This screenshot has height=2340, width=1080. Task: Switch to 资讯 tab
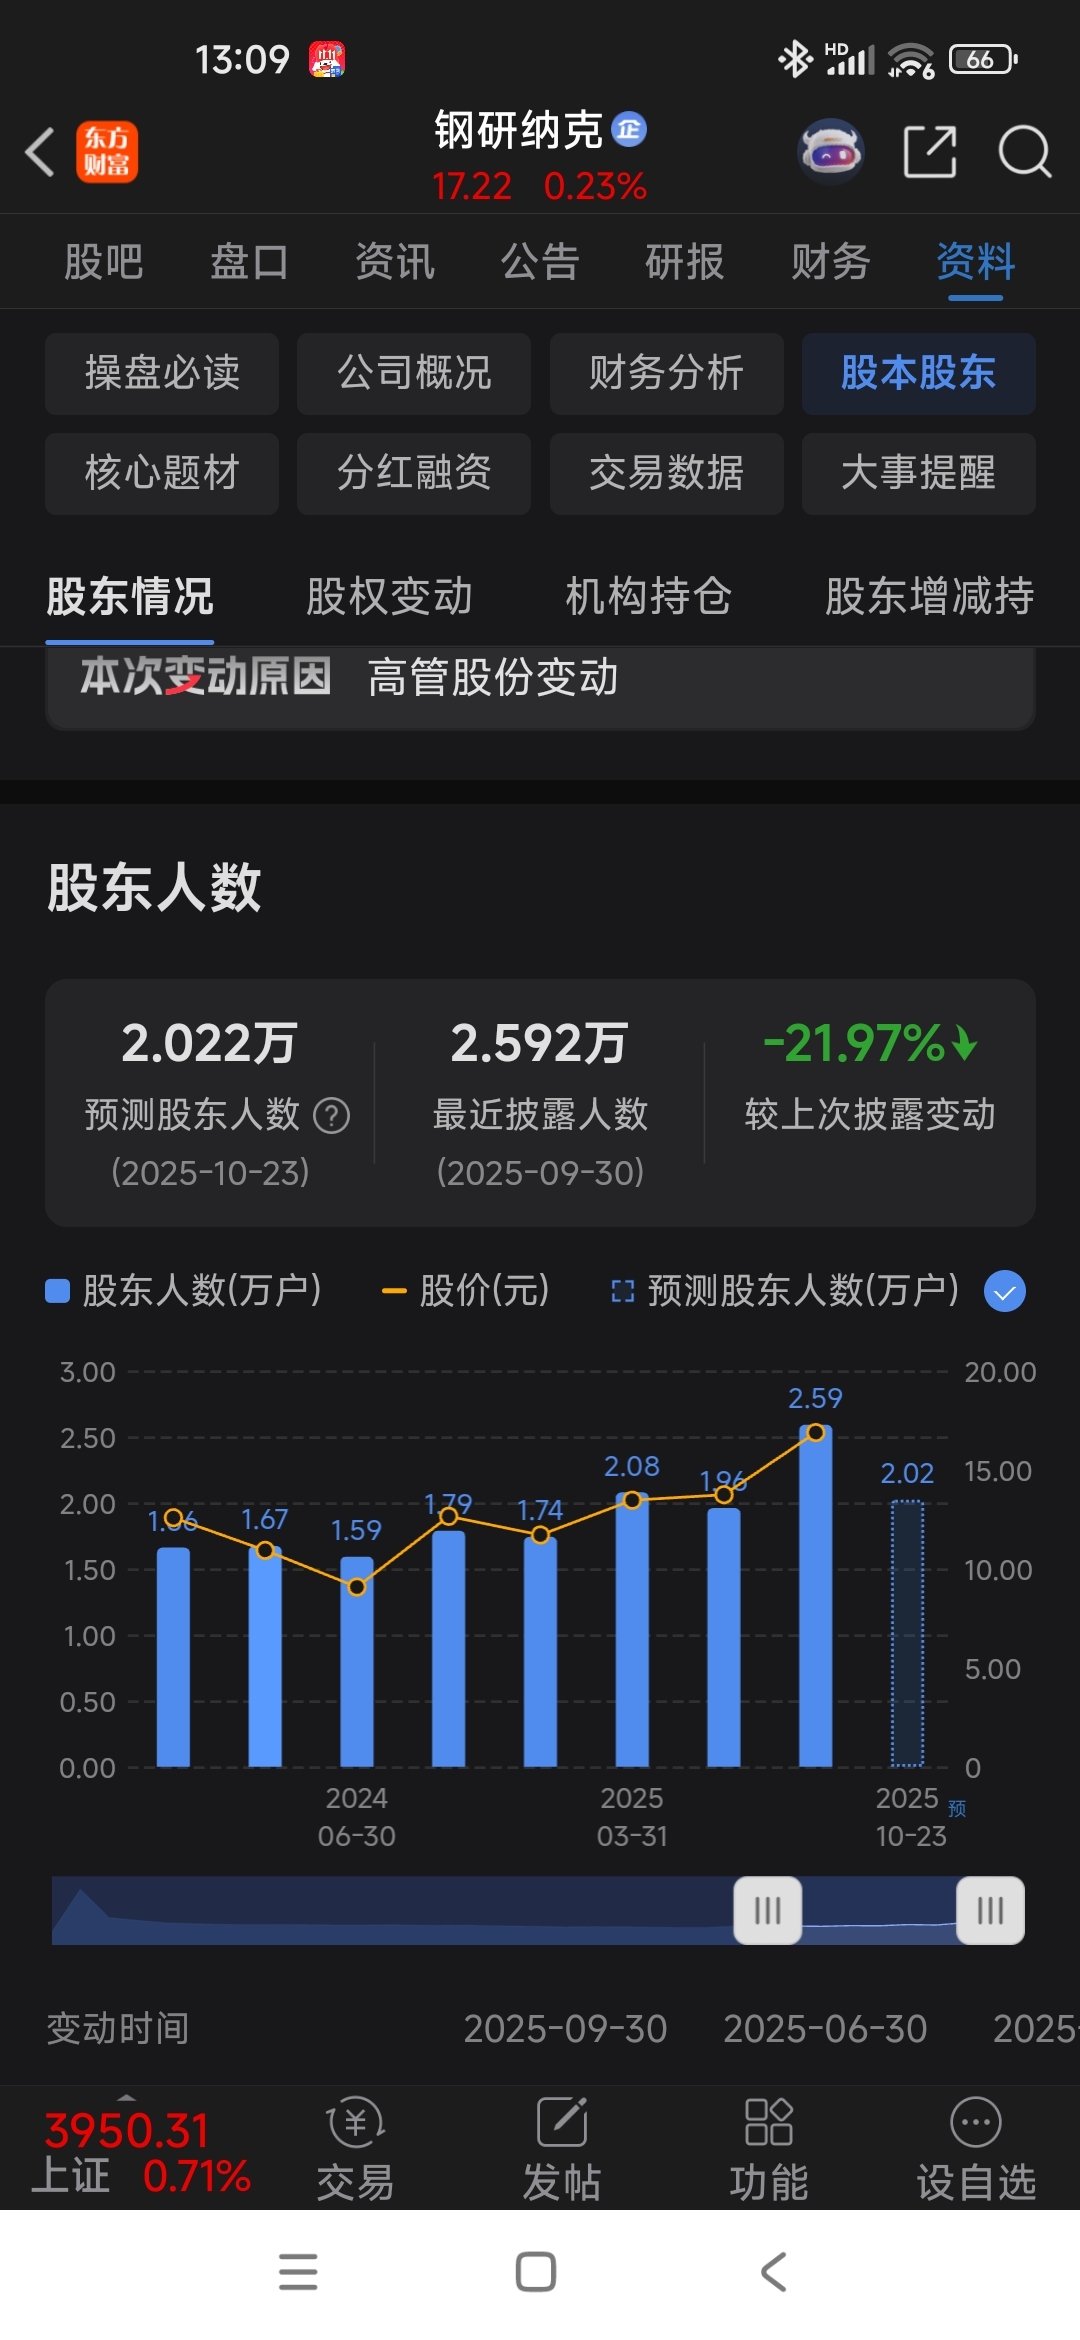pyautogui.click(x=395, y=262)
